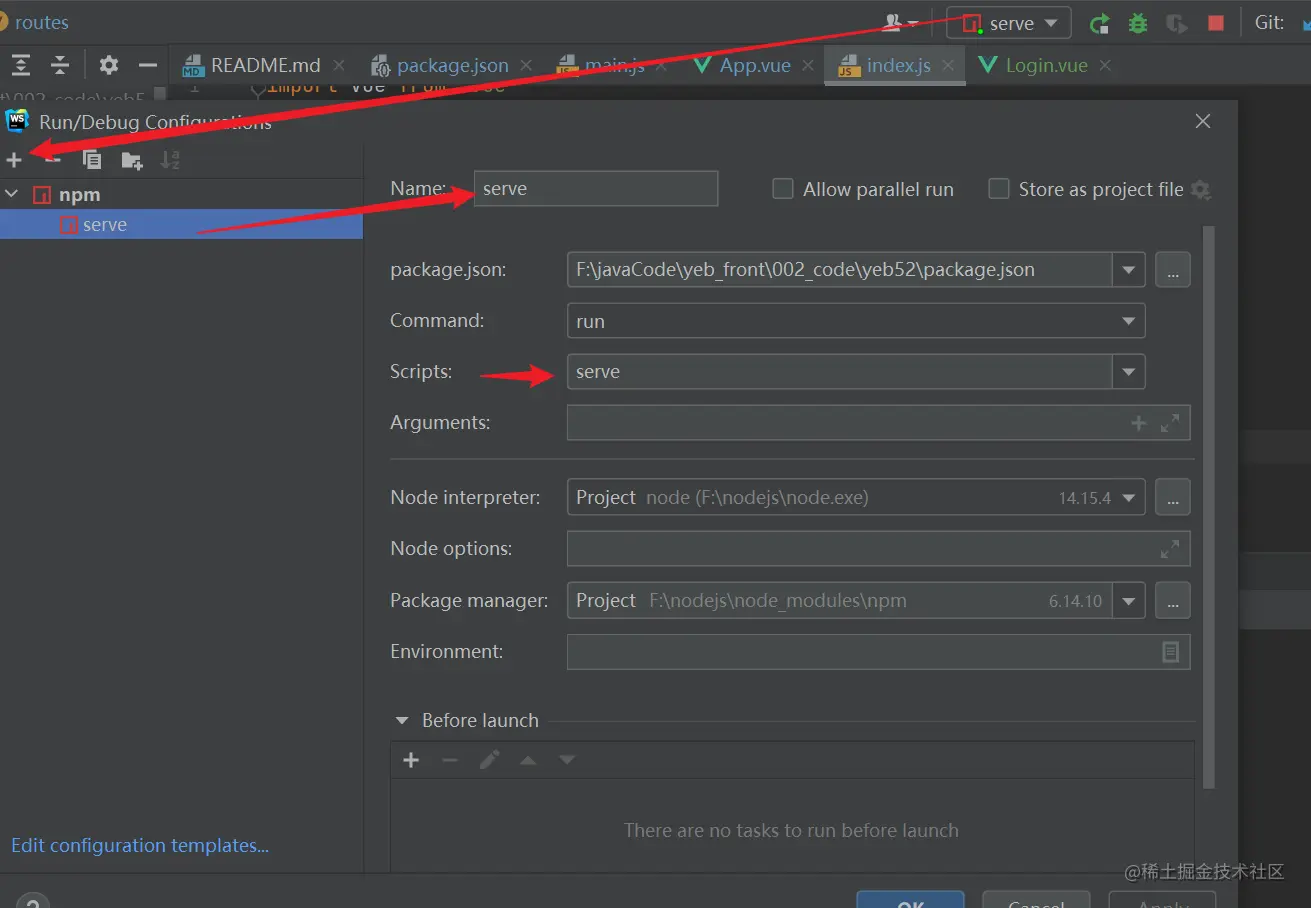The image size is (1311, 908).
Task: Click the Arguments input field
Action: pos(878,423)
